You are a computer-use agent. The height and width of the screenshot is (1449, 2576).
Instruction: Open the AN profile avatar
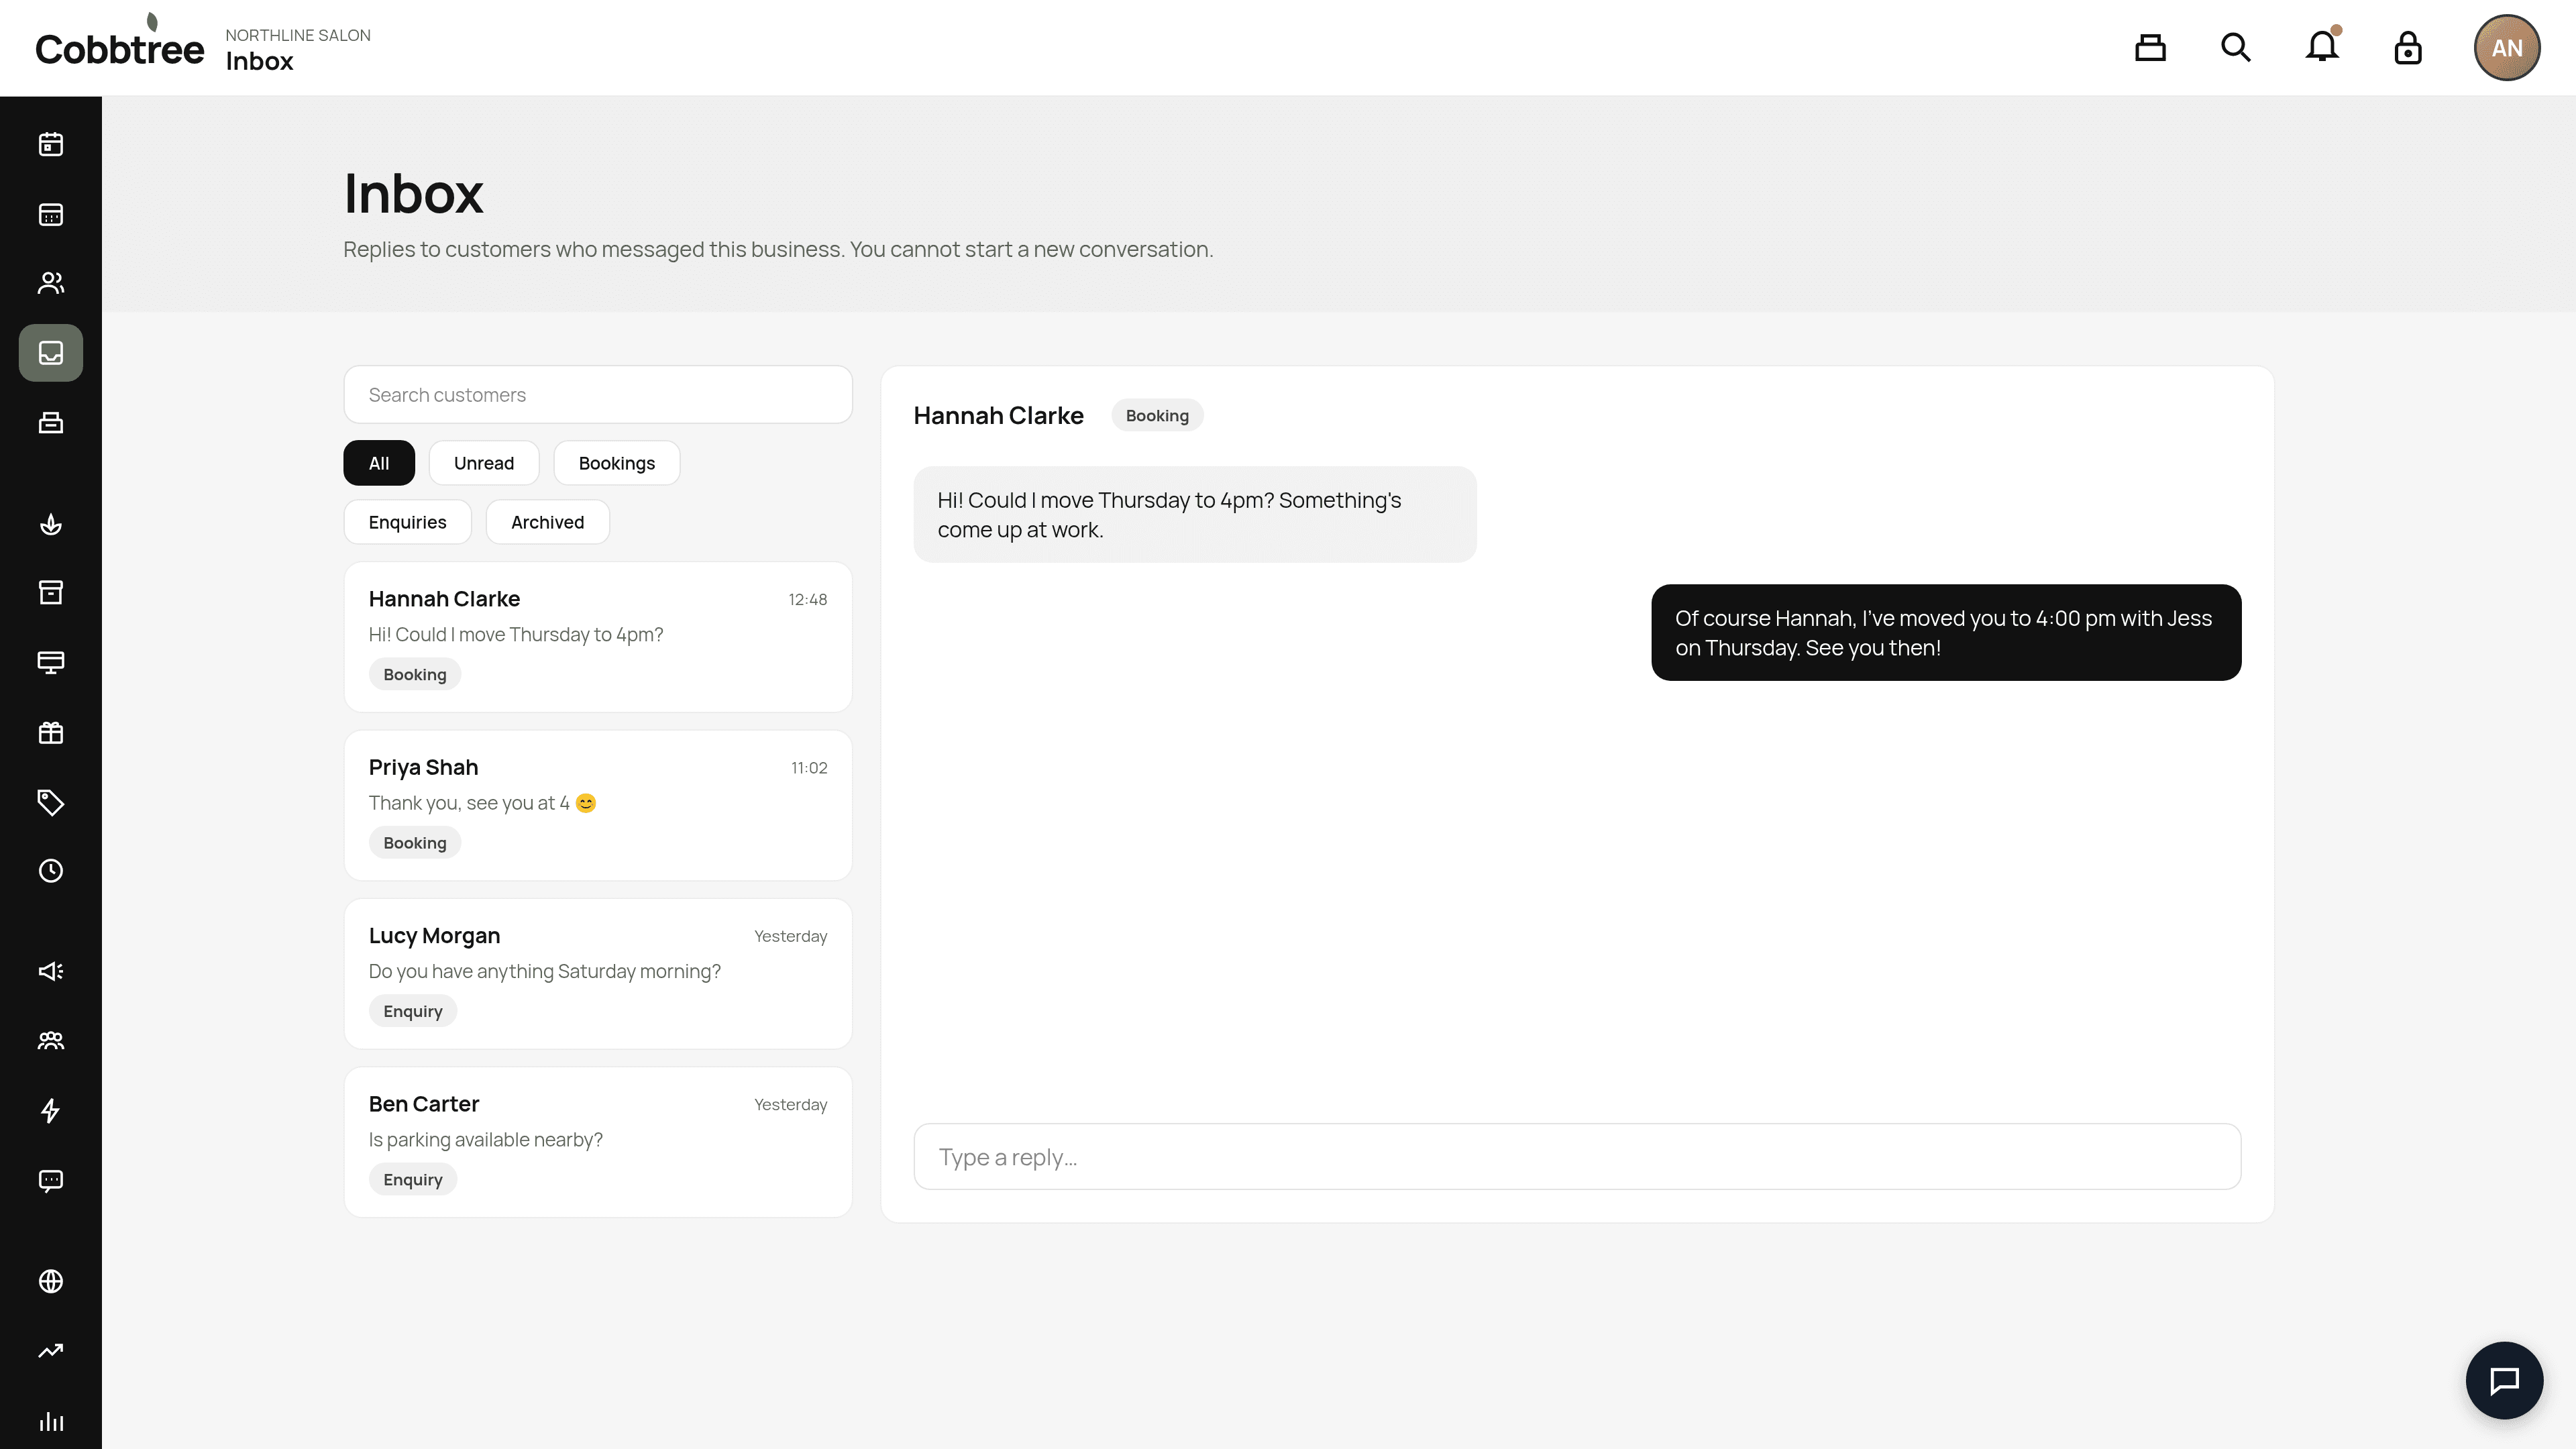(2507, 47)
